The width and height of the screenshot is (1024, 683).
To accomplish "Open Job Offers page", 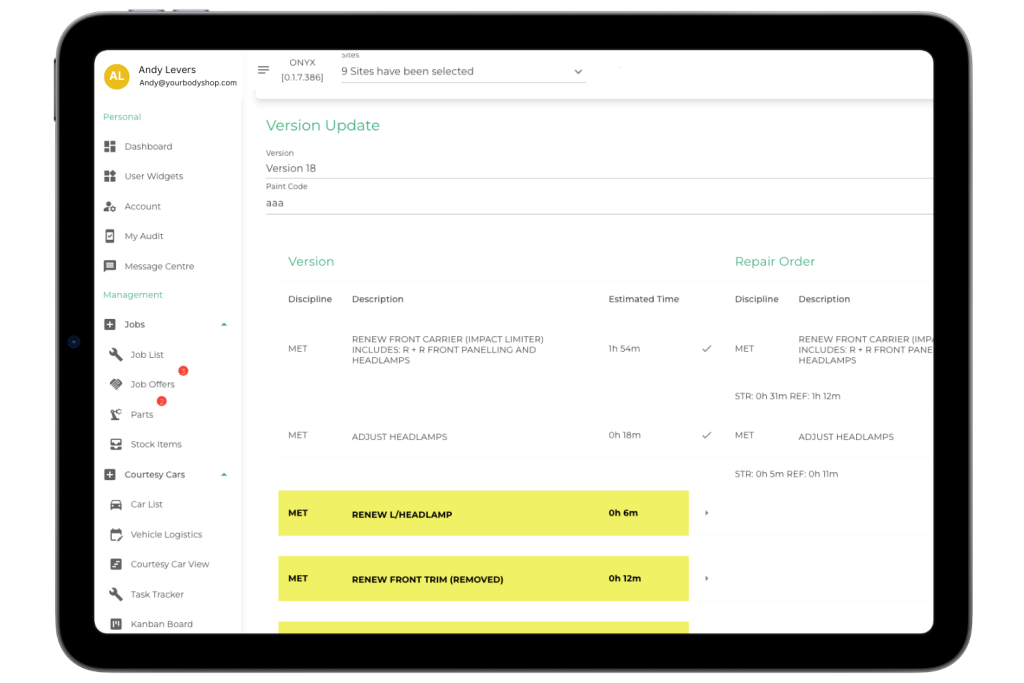I will 152,385.
